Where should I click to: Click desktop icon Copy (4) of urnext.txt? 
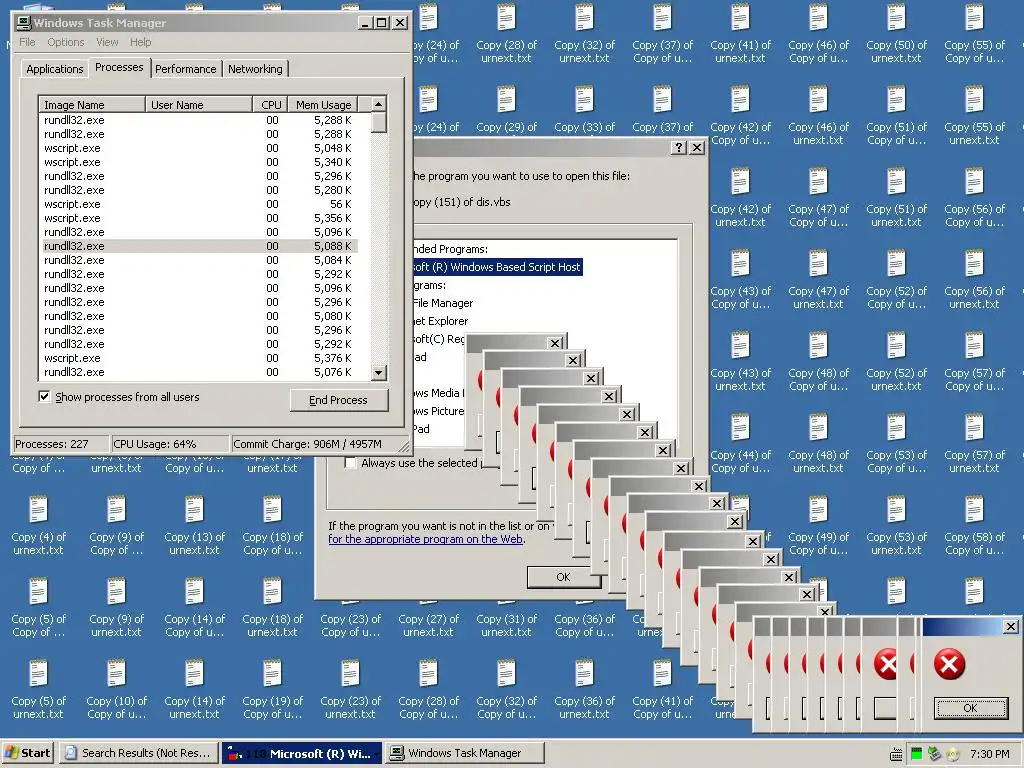[39, 524]
